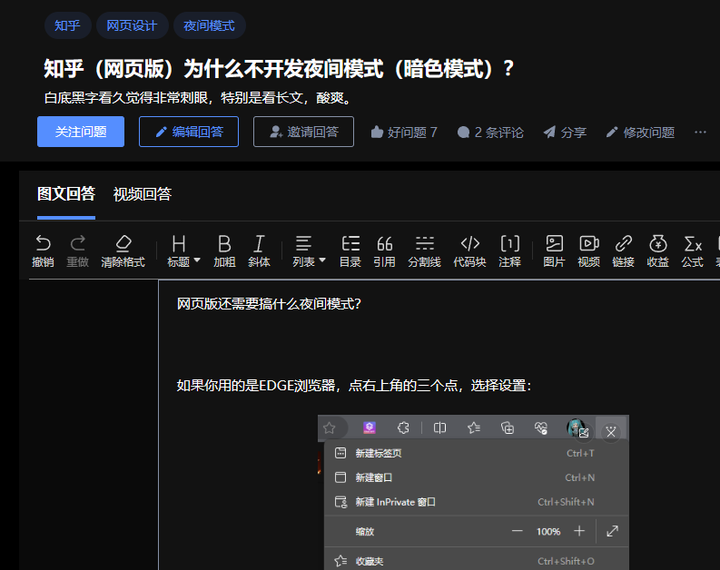The width and height of the screenshot is (720, 570).
Task: Switch to the 视频回答 tab
Action: click(x=142, y=194)
